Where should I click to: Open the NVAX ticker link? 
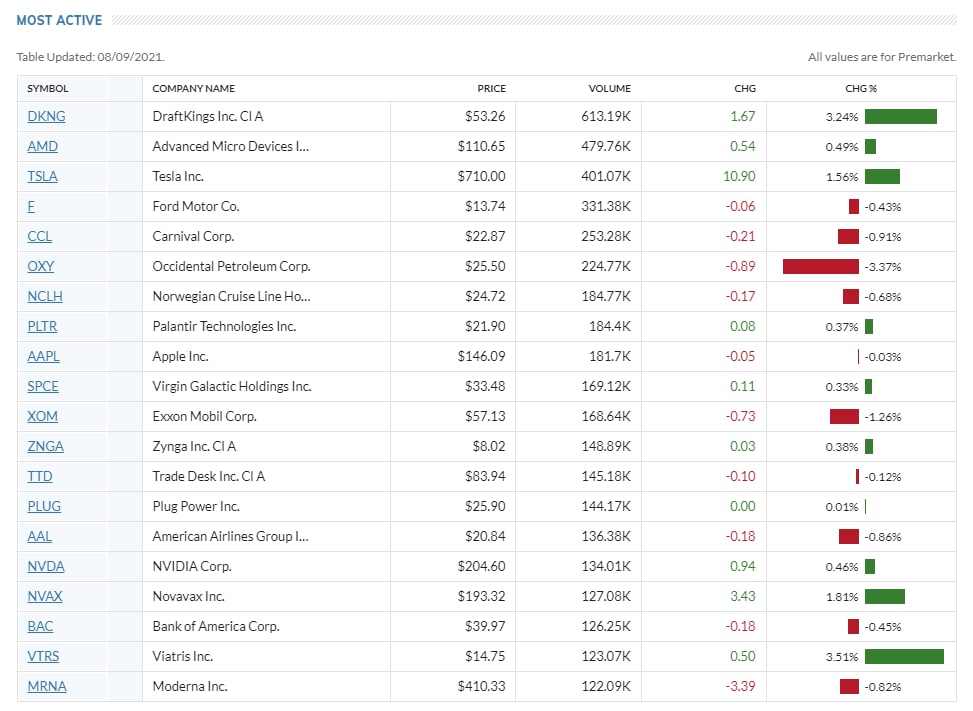click(x=45, y=597)
